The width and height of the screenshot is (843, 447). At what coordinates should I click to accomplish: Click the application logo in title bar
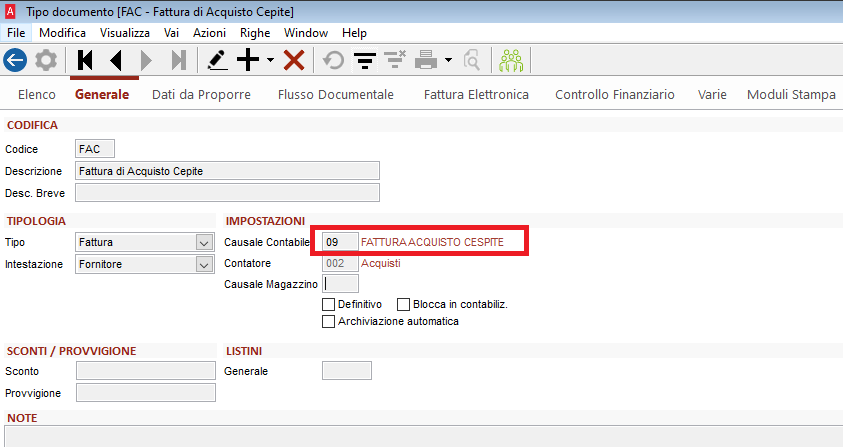10,11
